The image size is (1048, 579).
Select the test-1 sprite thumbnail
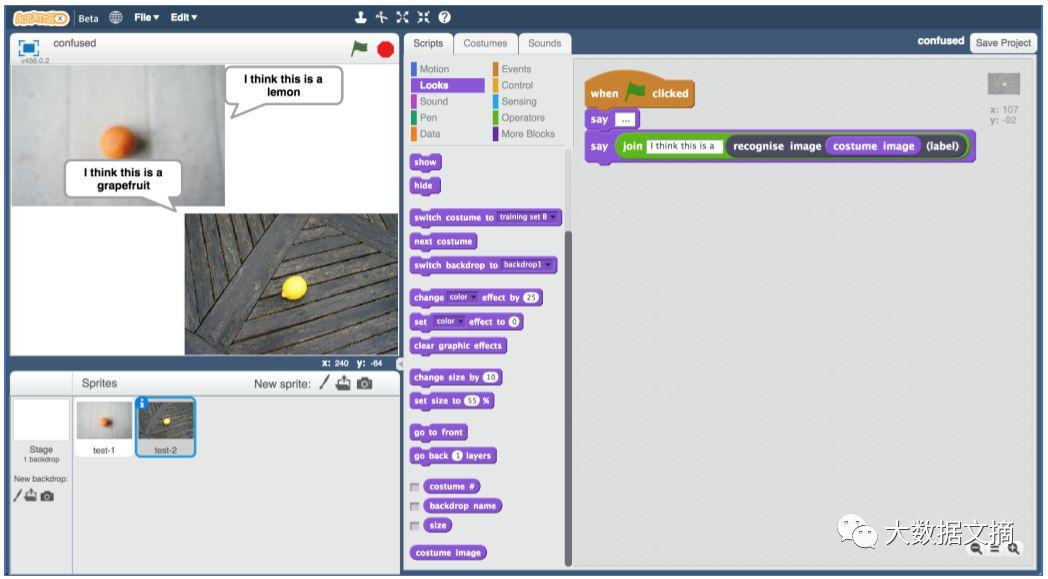pyautogui.click(x=104, y=427)
